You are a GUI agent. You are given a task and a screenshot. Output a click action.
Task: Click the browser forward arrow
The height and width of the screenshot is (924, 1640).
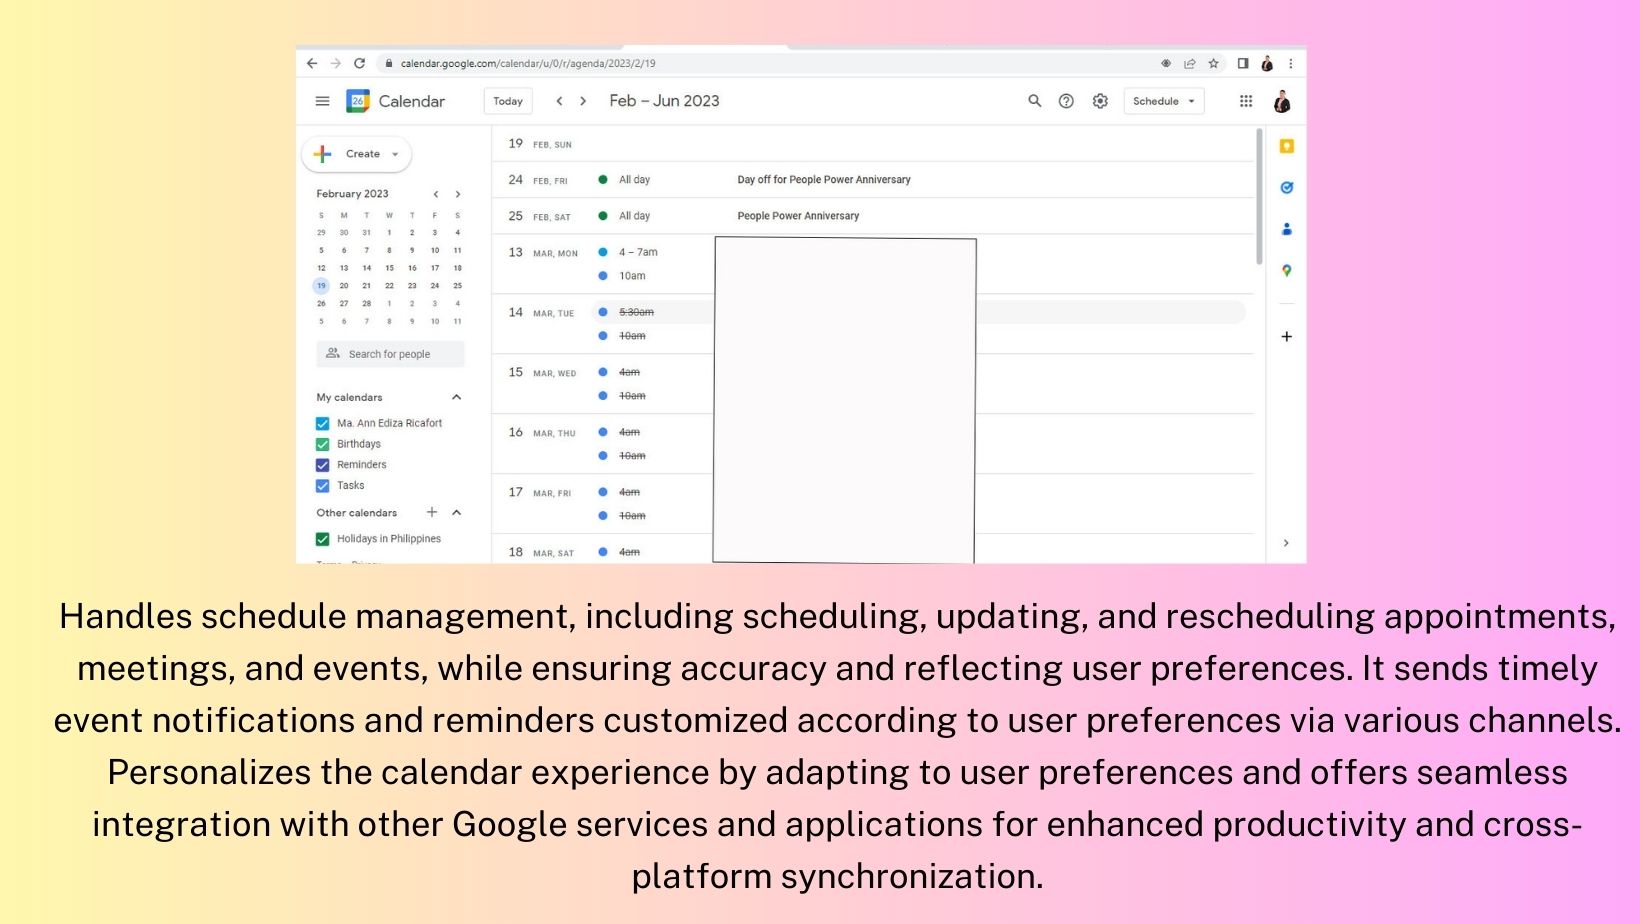(x=336, y=63)
